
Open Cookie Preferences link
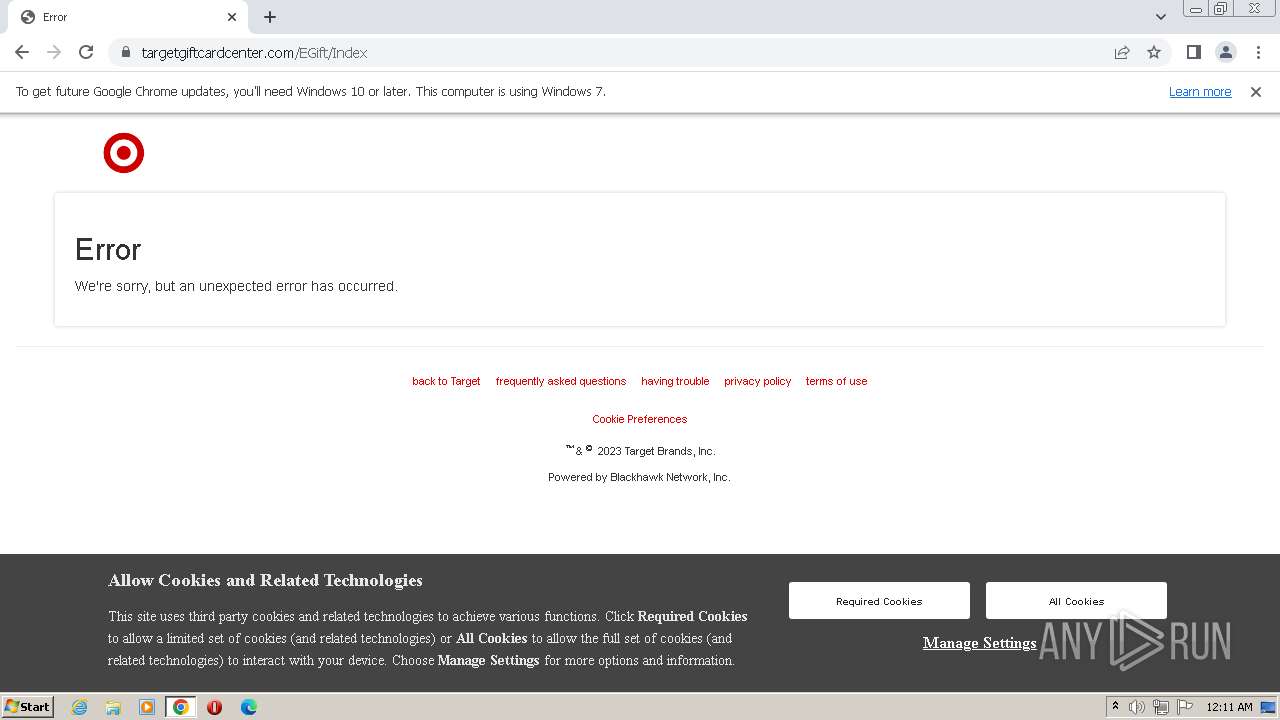point(640,419)
